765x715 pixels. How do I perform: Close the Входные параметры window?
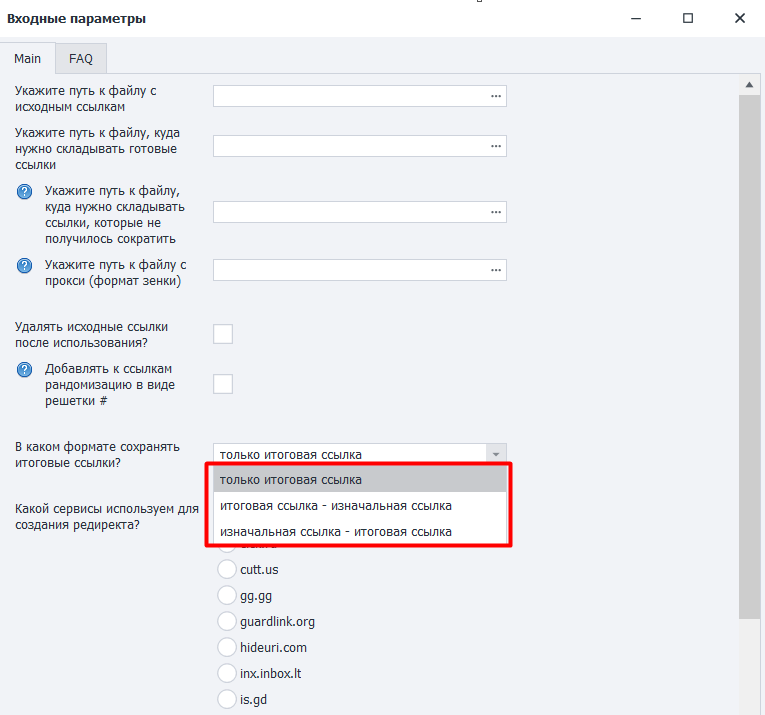(x=740, y=19)
